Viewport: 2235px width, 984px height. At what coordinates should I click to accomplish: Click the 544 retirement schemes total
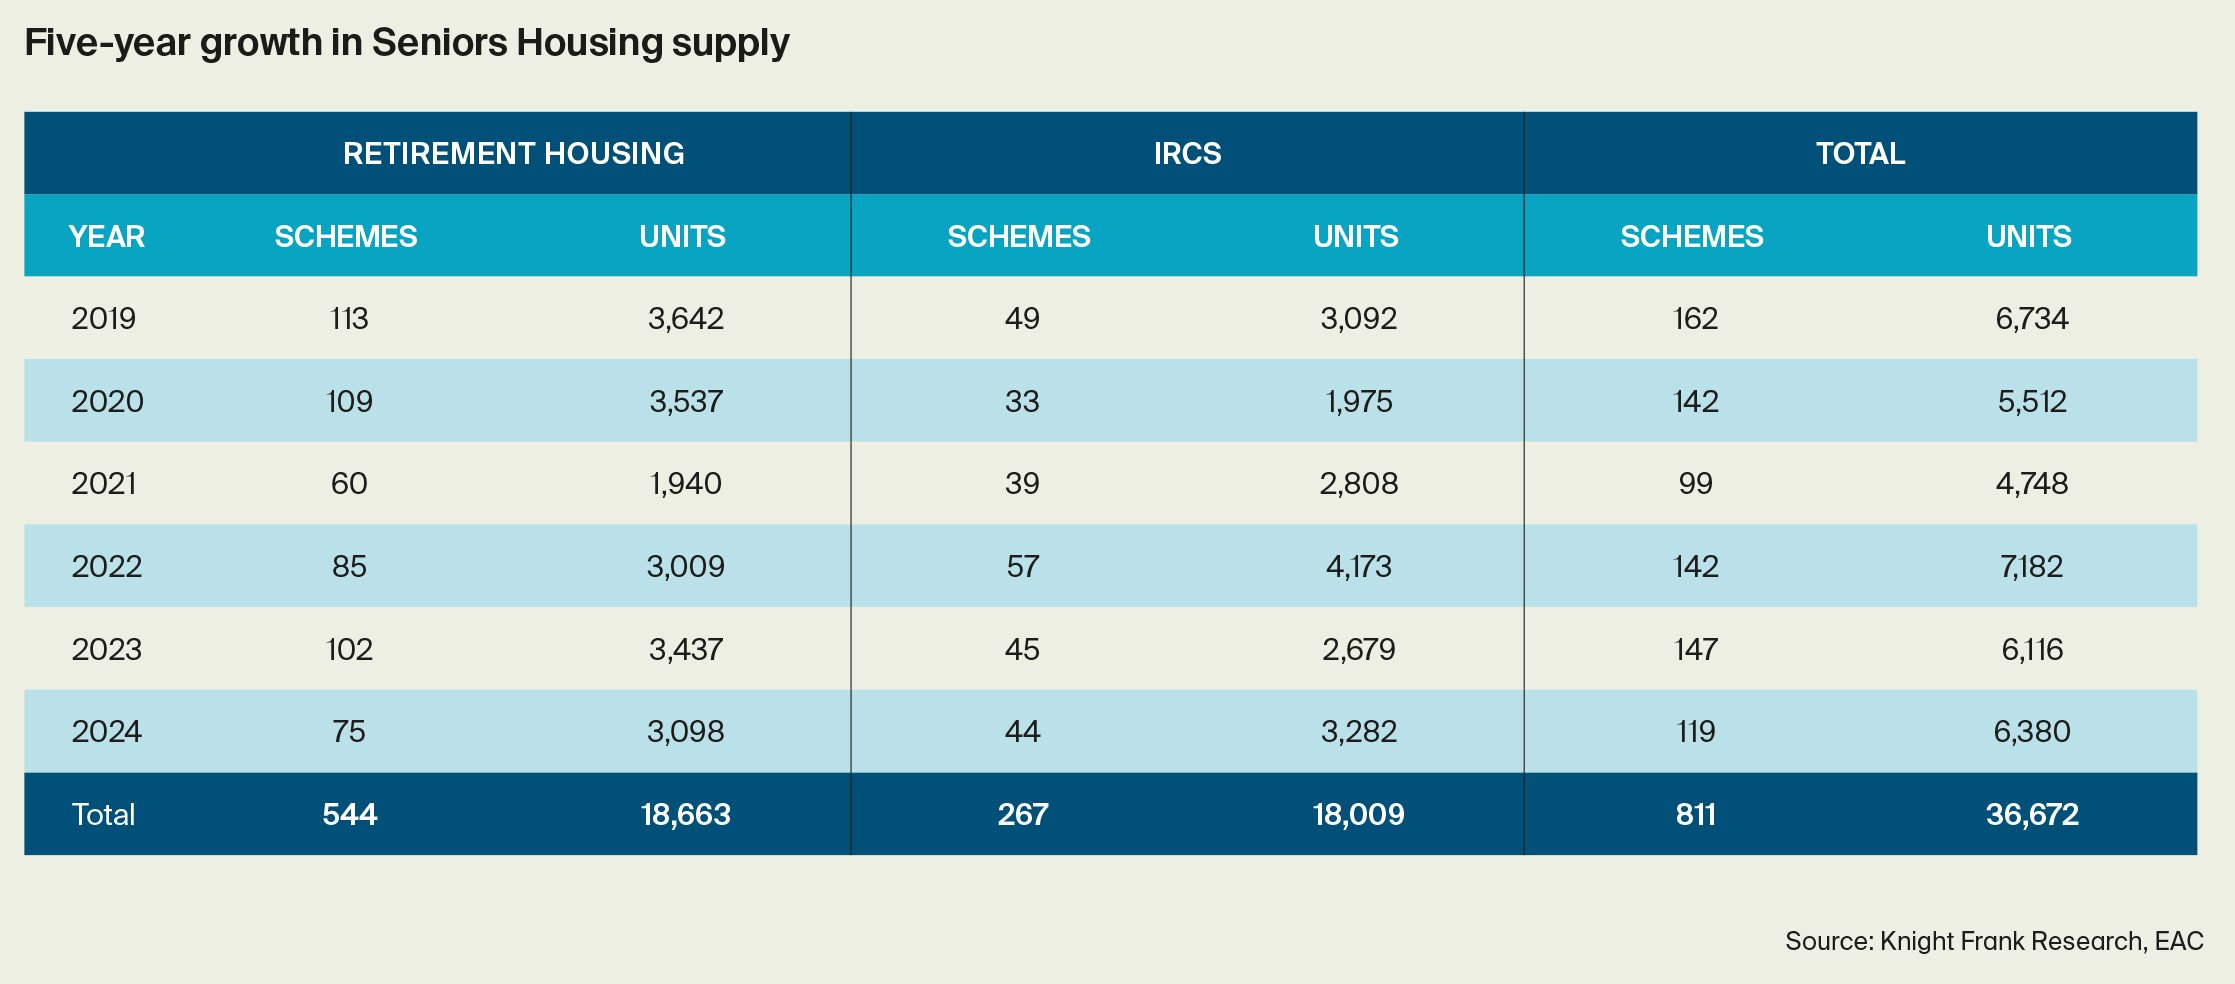(x=349, y=814)
